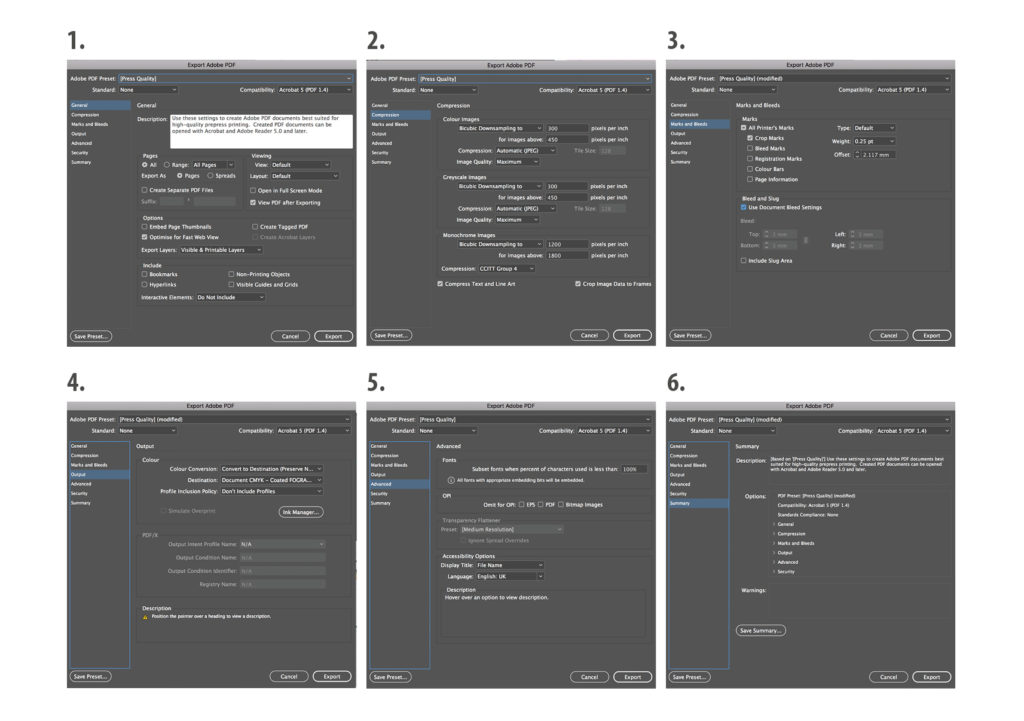Tick the Bookmarks include checkbox
Screen dimensions: 1024x721
(144, 274)
